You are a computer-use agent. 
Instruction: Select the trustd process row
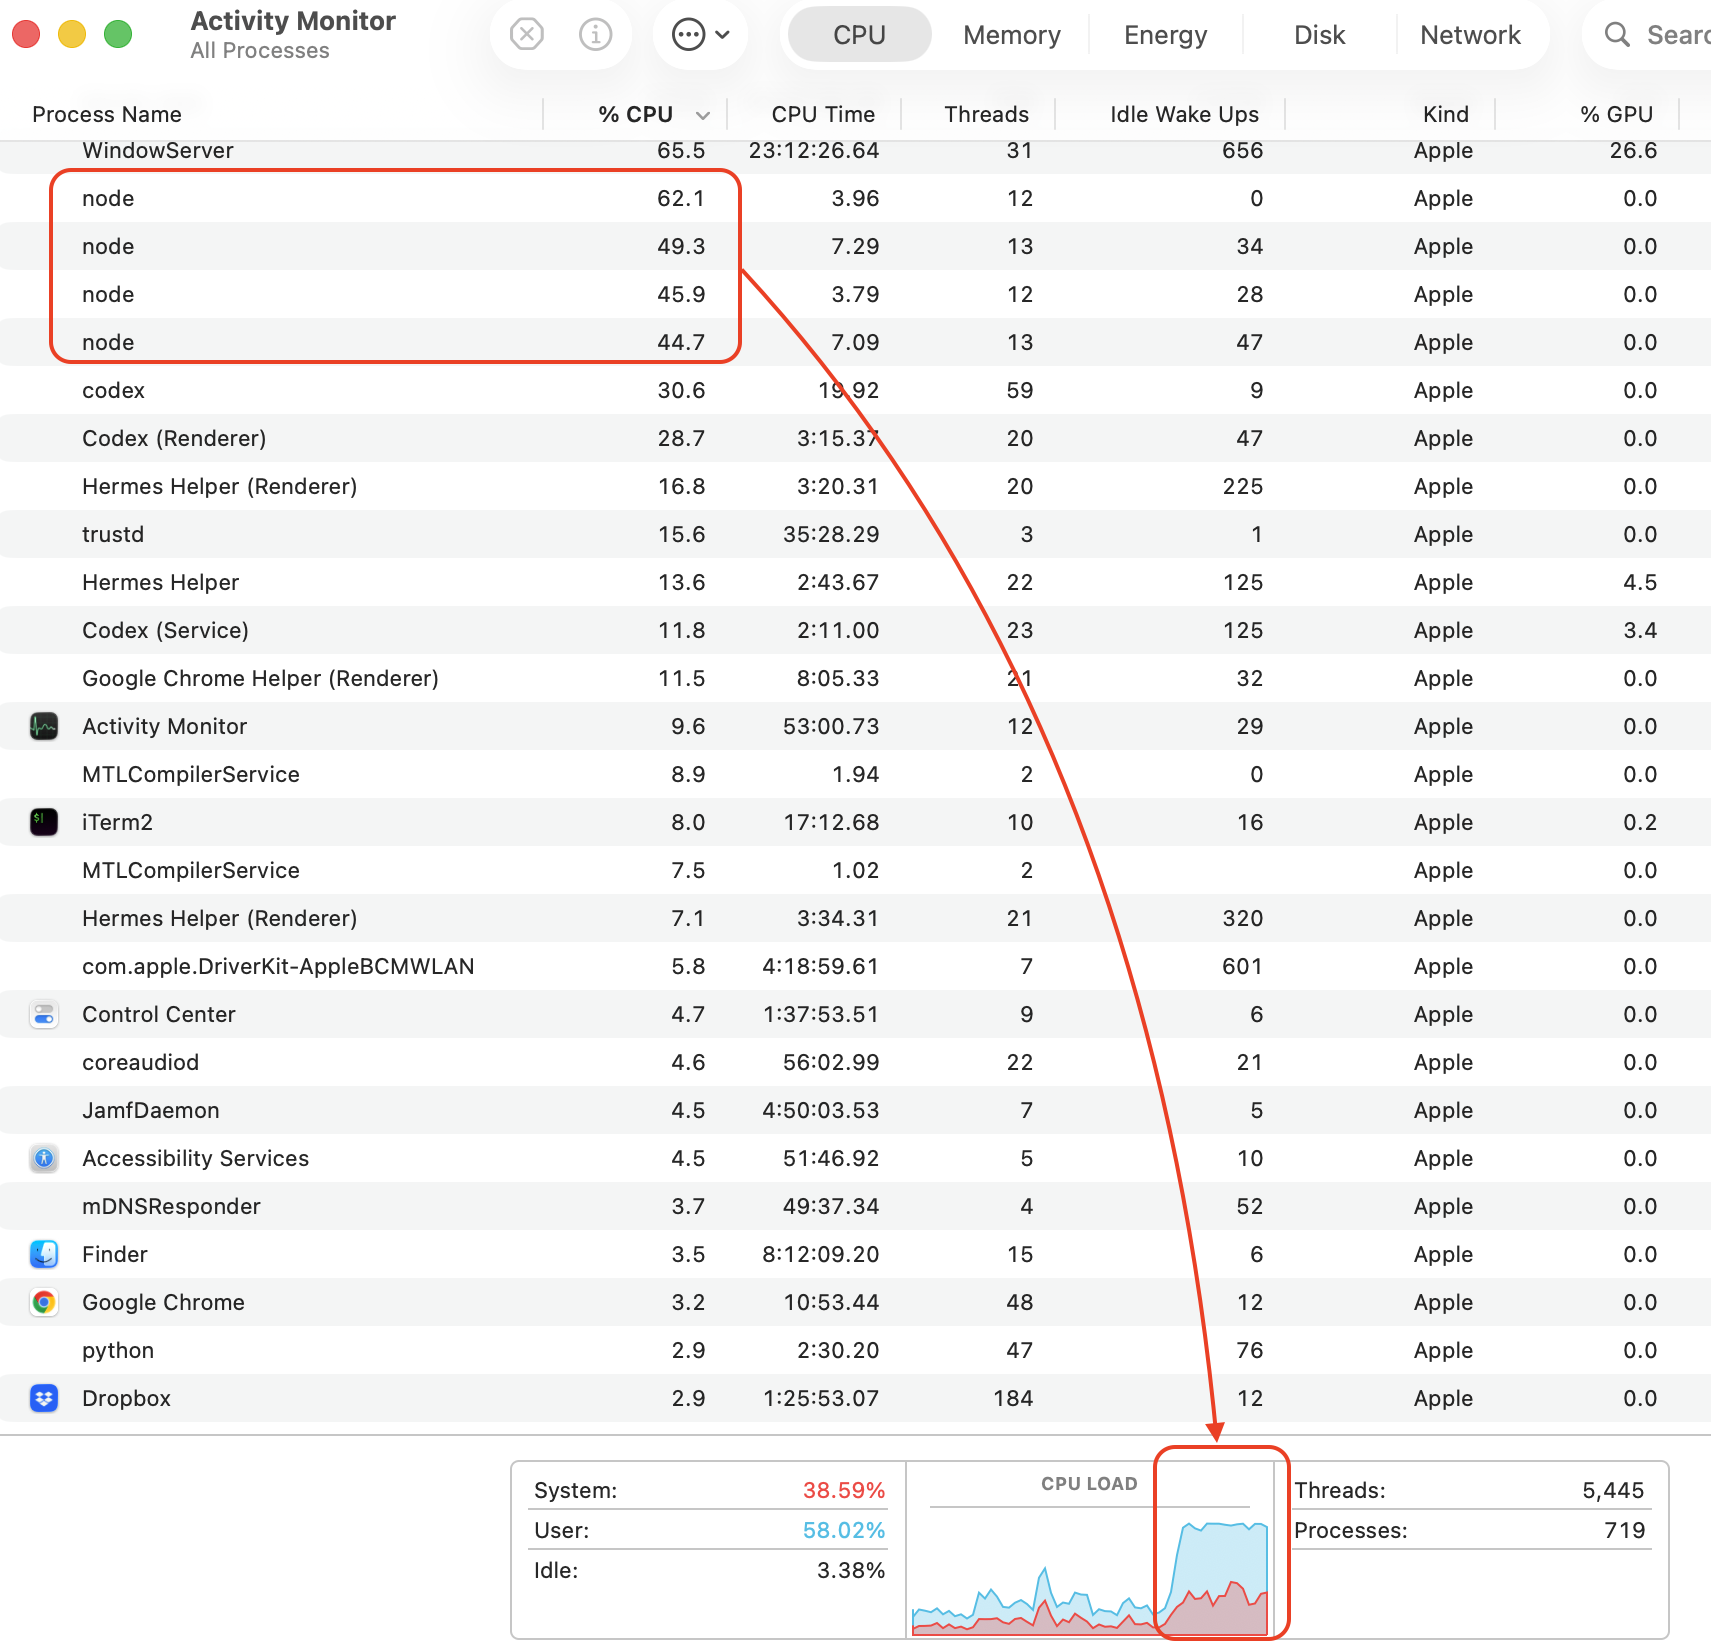855,534
